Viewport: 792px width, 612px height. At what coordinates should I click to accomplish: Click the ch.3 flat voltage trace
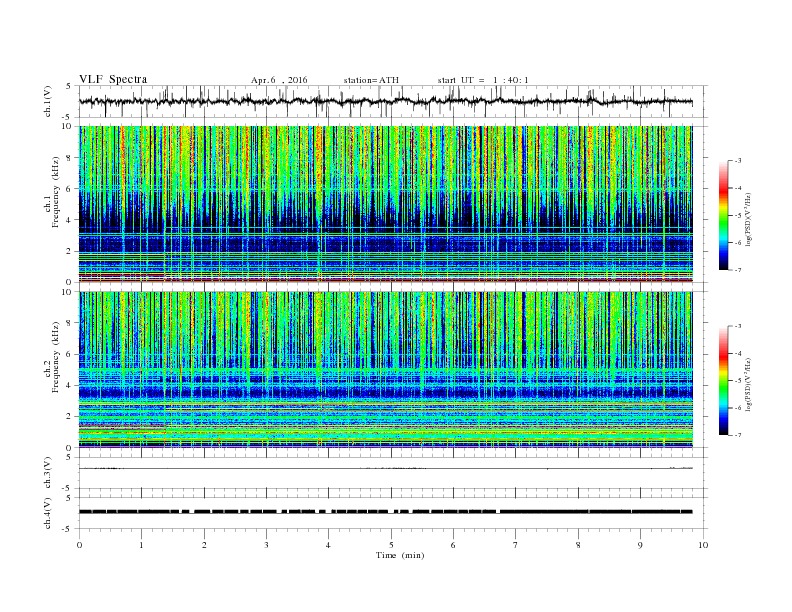point(385,468)
